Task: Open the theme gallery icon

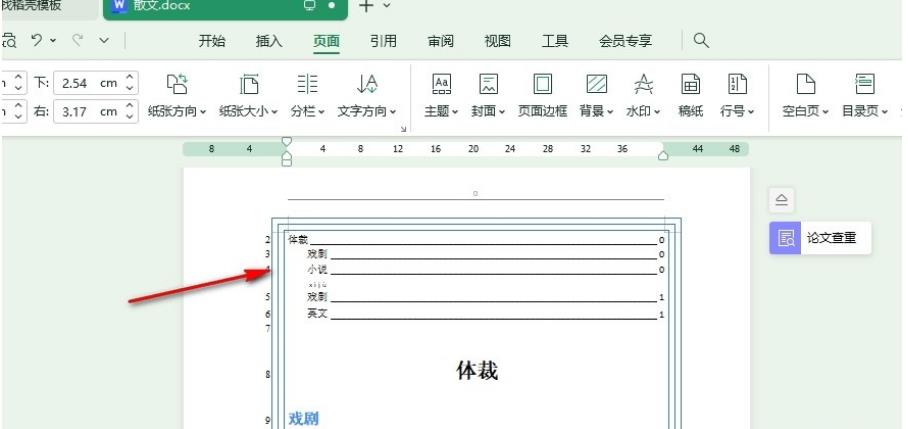Action: click(x=441, y=85)
